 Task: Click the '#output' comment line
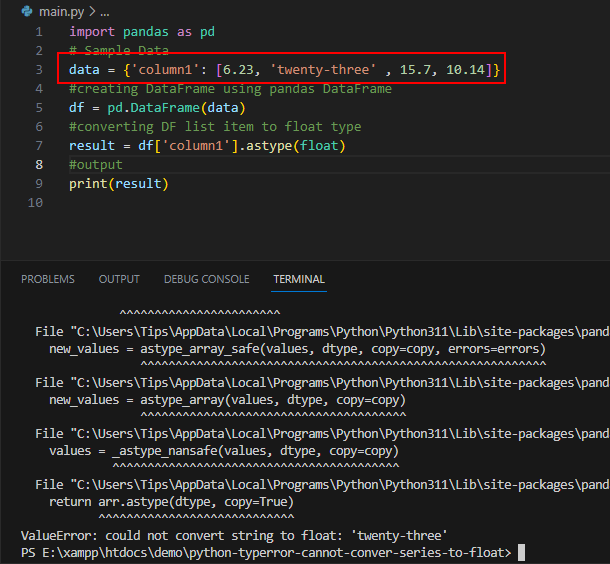click(96, 165)
